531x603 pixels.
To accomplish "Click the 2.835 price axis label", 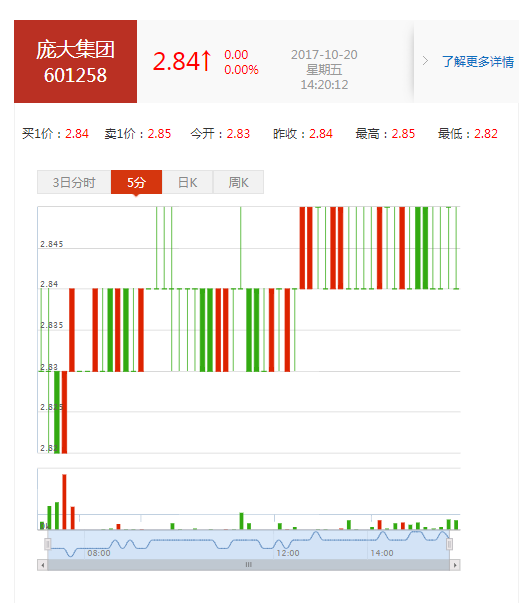I will [x=52, y=325].
